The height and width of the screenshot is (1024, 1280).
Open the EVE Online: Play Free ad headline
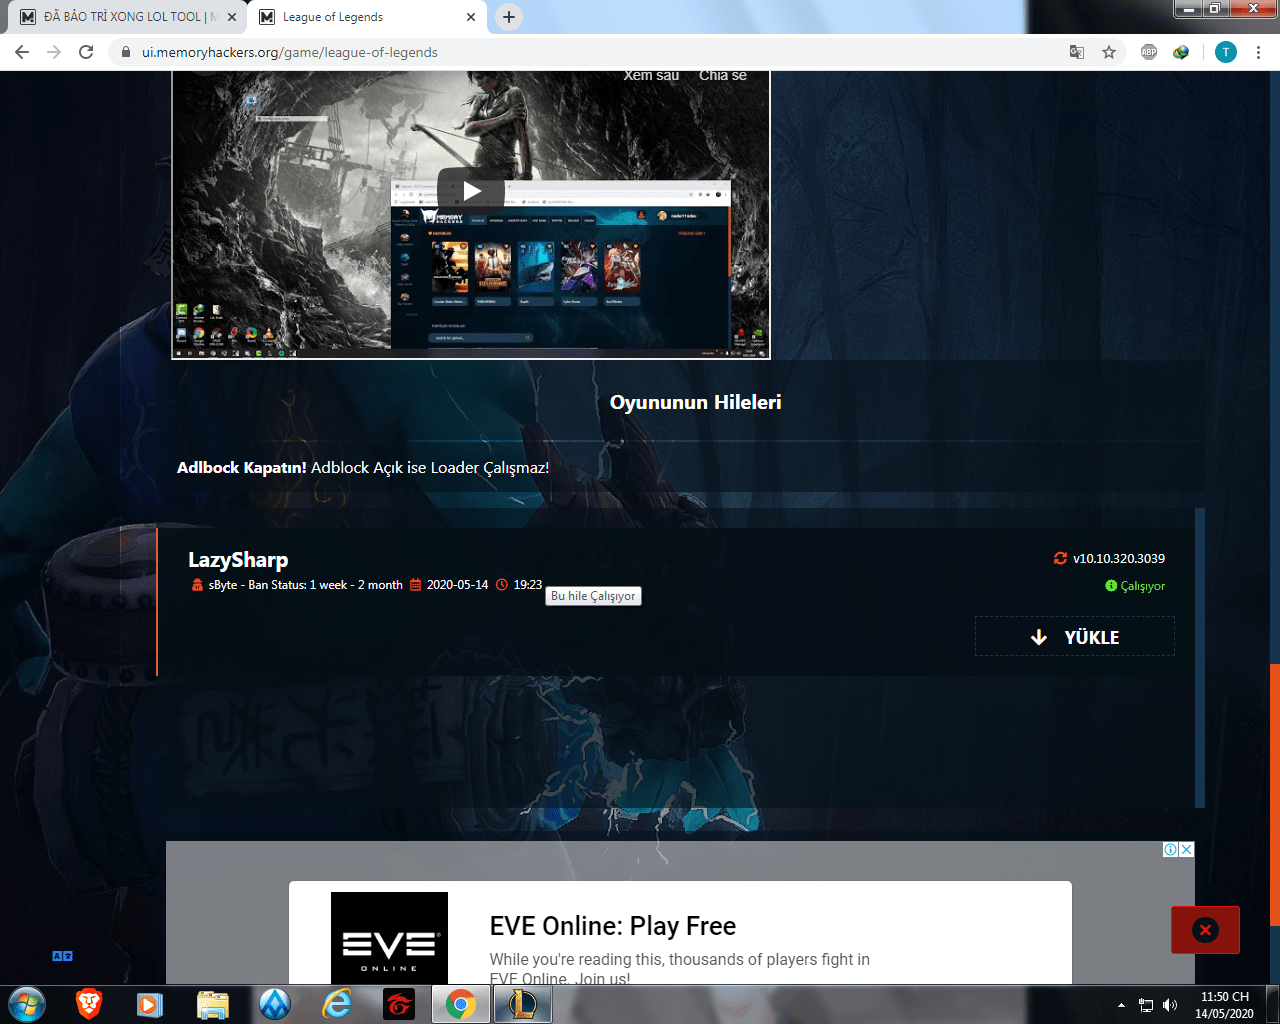point(613,926)
